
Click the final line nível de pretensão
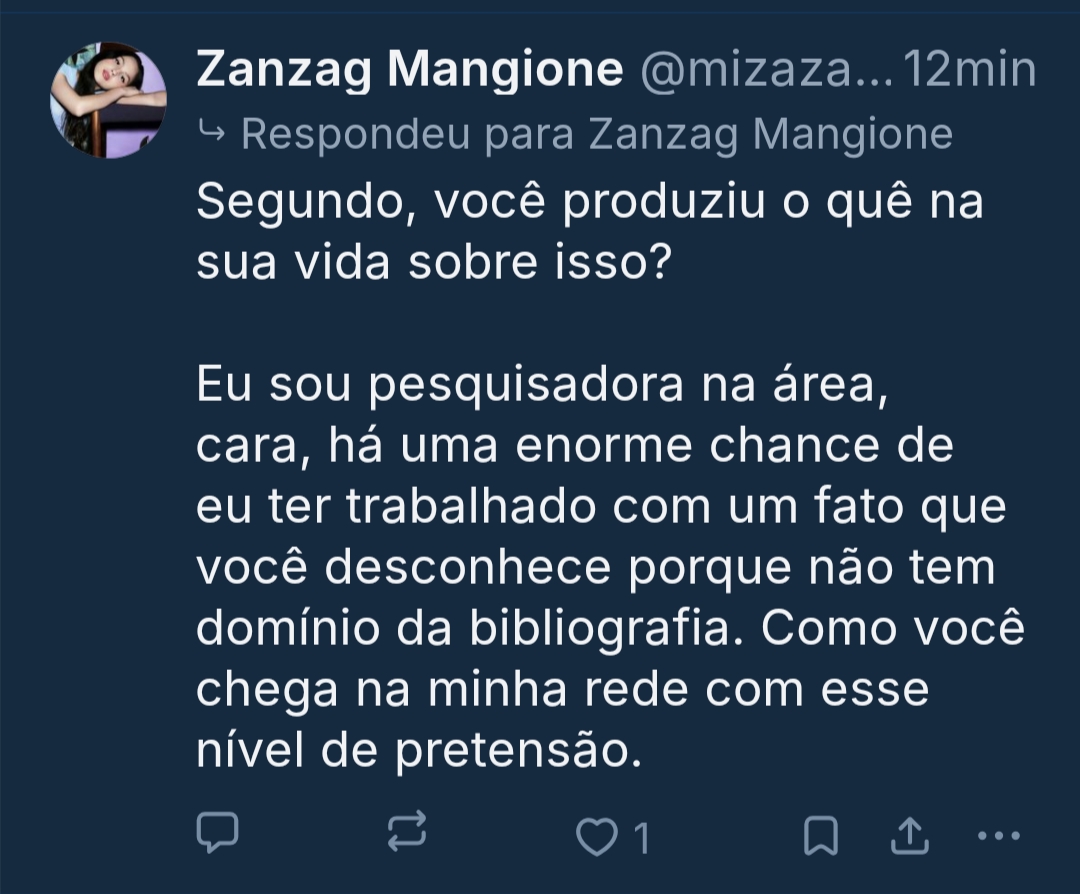pyautogui.click(x=418, y=751)
